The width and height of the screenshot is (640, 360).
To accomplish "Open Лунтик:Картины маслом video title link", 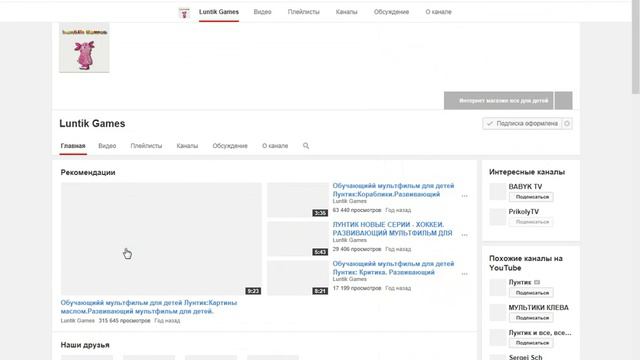I will (149, 307).
